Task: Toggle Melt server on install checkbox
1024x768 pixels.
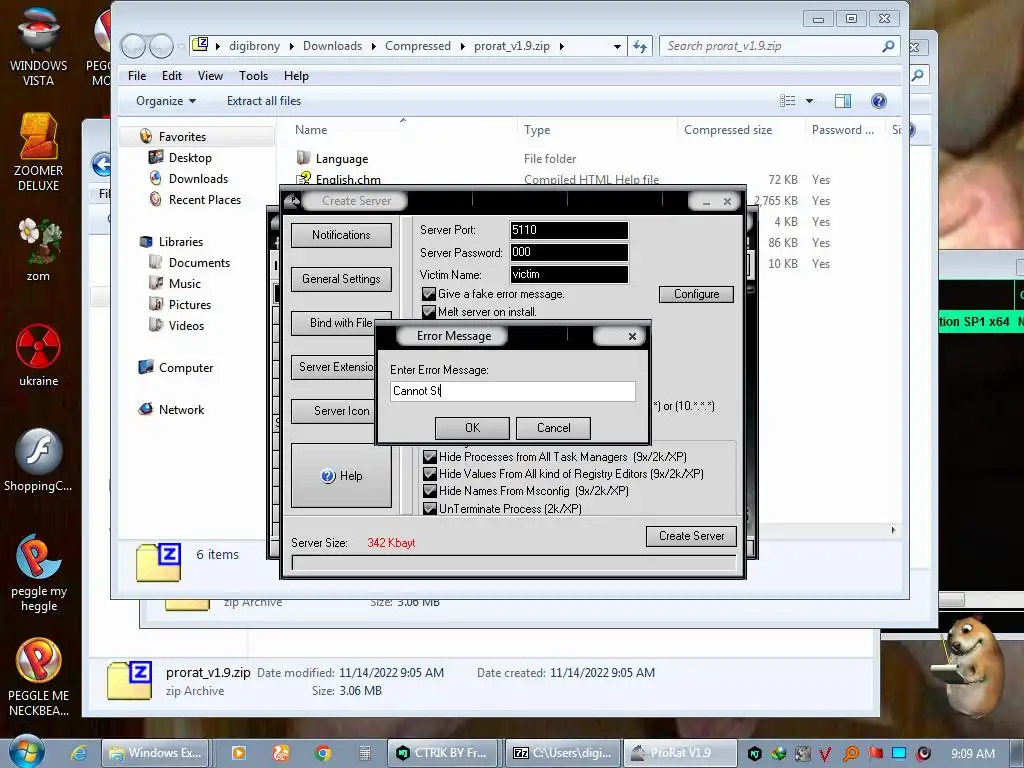Action: [429, 312]
